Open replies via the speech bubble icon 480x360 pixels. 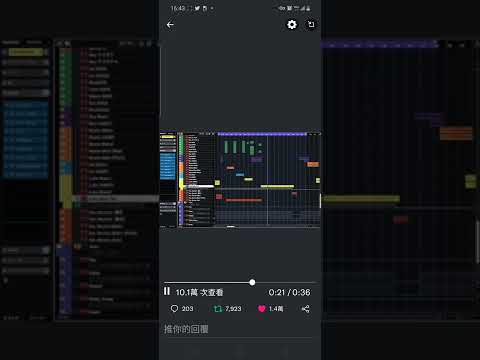click(174, 309)
